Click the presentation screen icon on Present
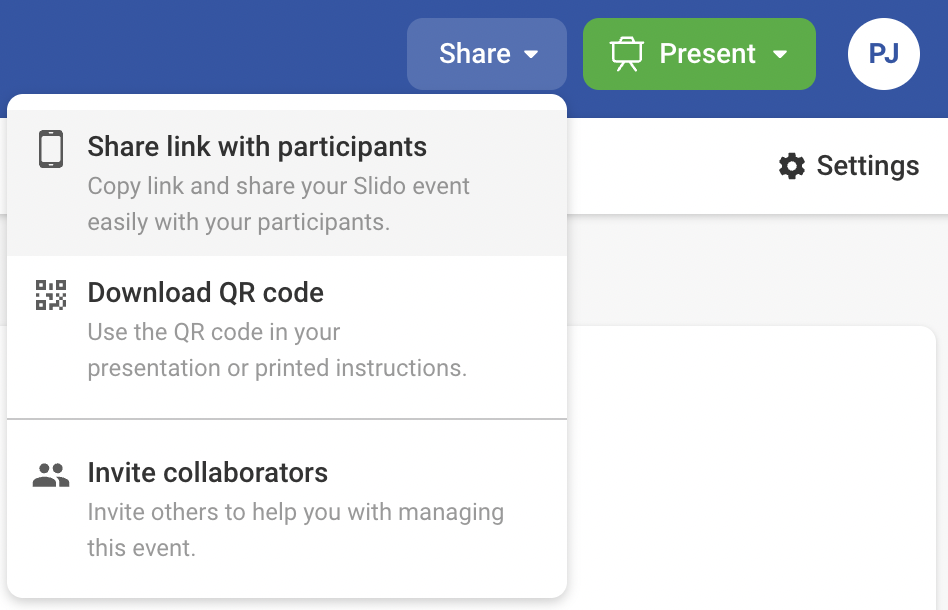The height and width of the screenshot is (610, 948). (626, 54)
